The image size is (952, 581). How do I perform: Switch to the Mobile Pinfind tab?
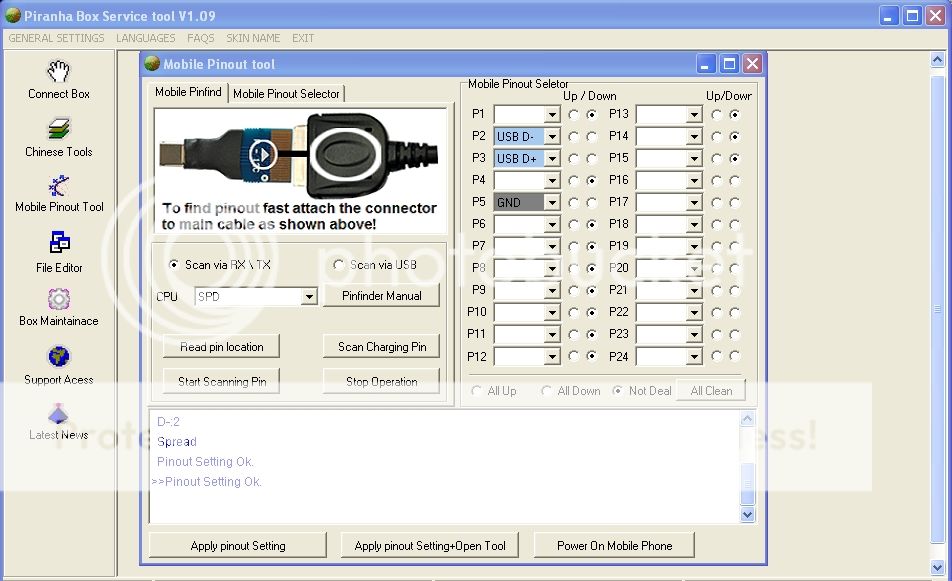click(x=188, y=92)
